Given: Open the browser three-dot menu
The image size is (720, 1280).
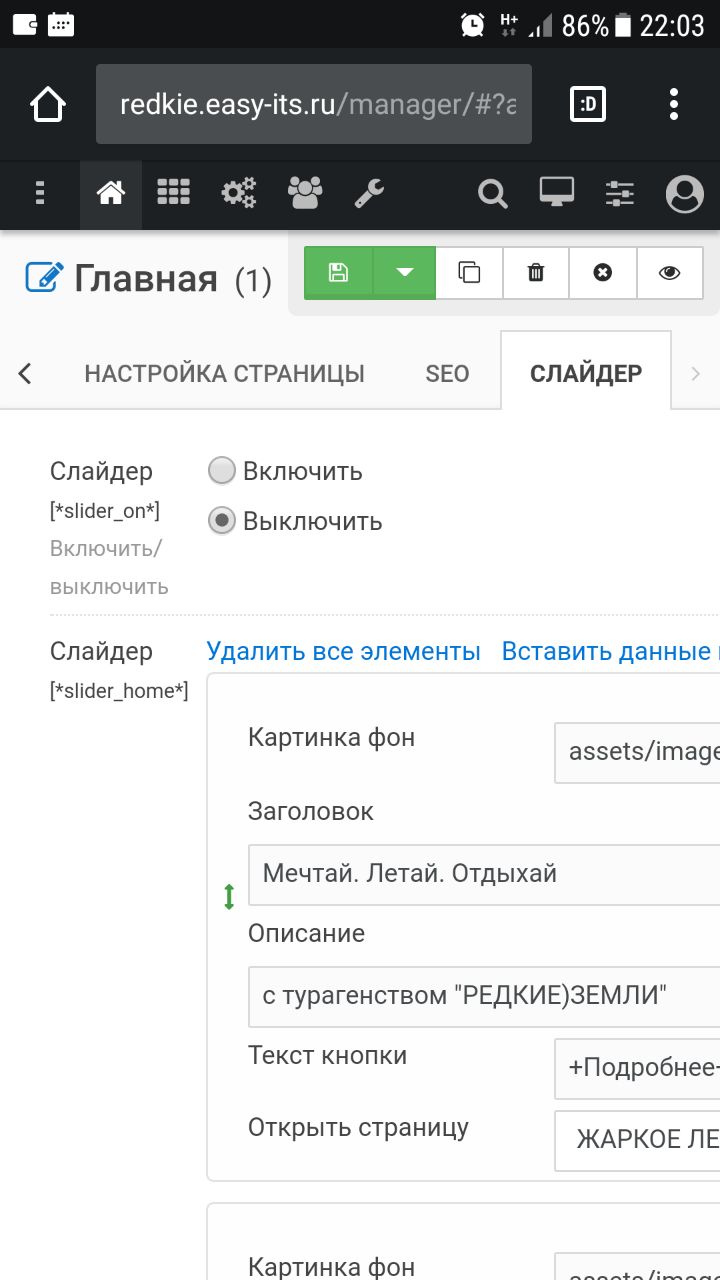Looking at the screenshot, I should coord(674,104).
